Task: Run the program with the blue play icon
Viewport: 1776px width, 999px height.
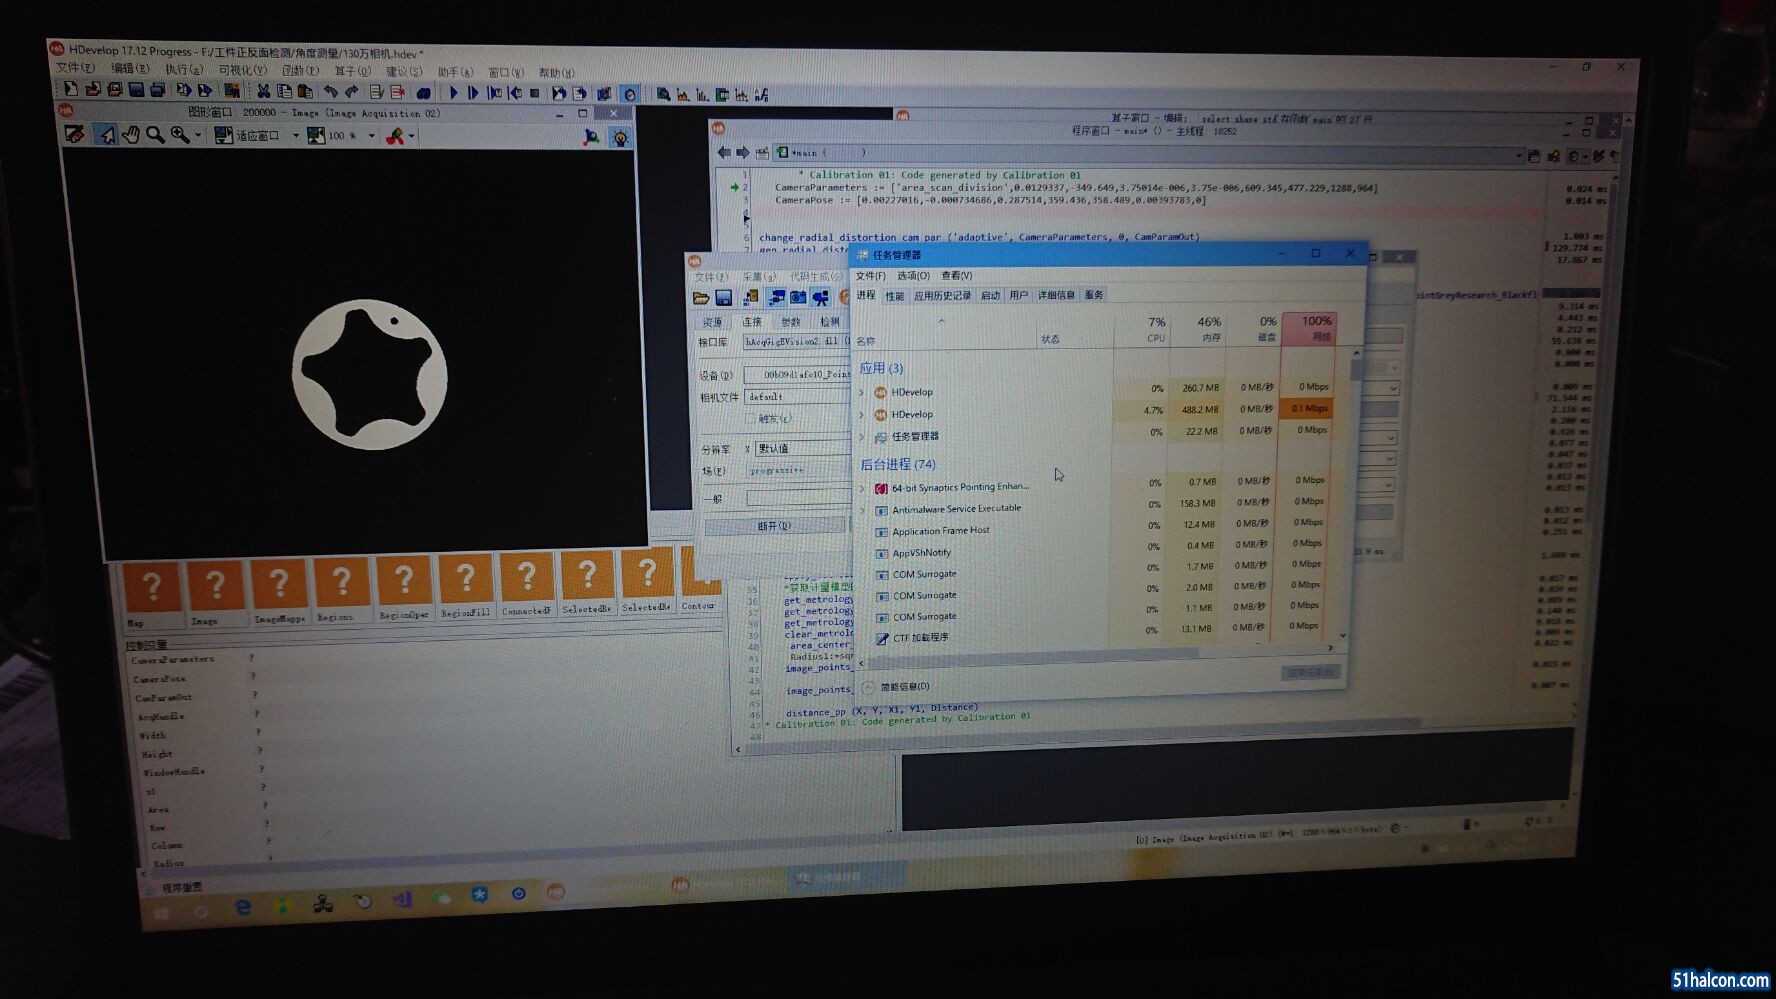Action: [x=452, y=93]
